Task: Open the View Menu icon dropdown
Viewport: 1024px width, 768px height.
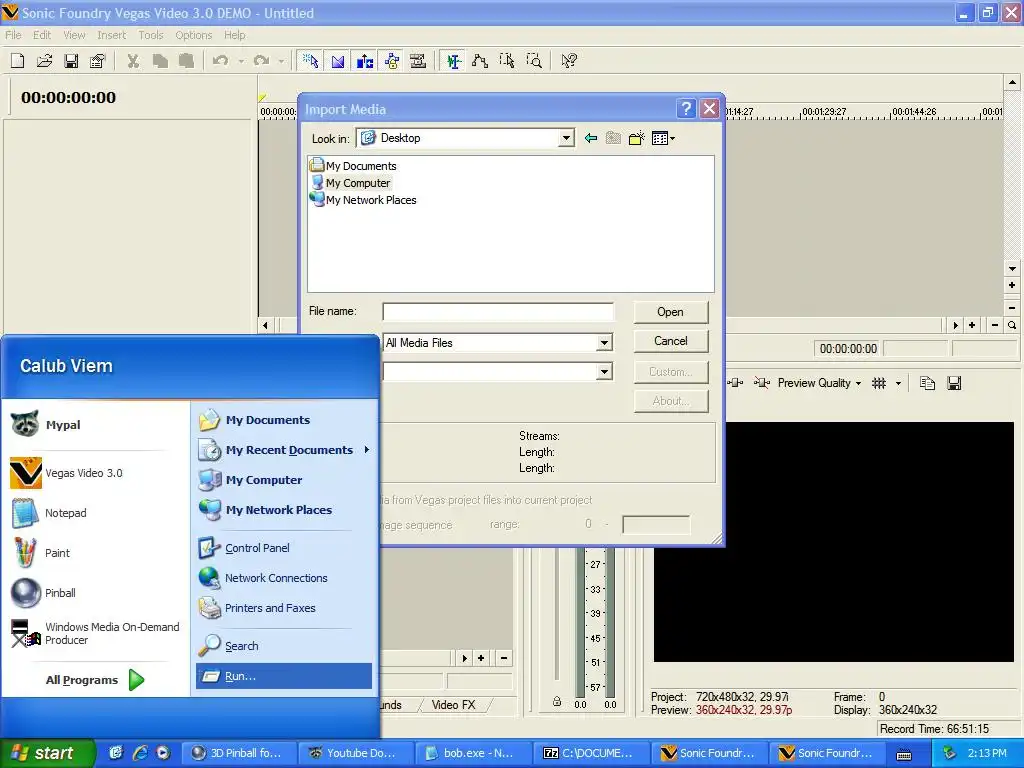Action: 663,138
